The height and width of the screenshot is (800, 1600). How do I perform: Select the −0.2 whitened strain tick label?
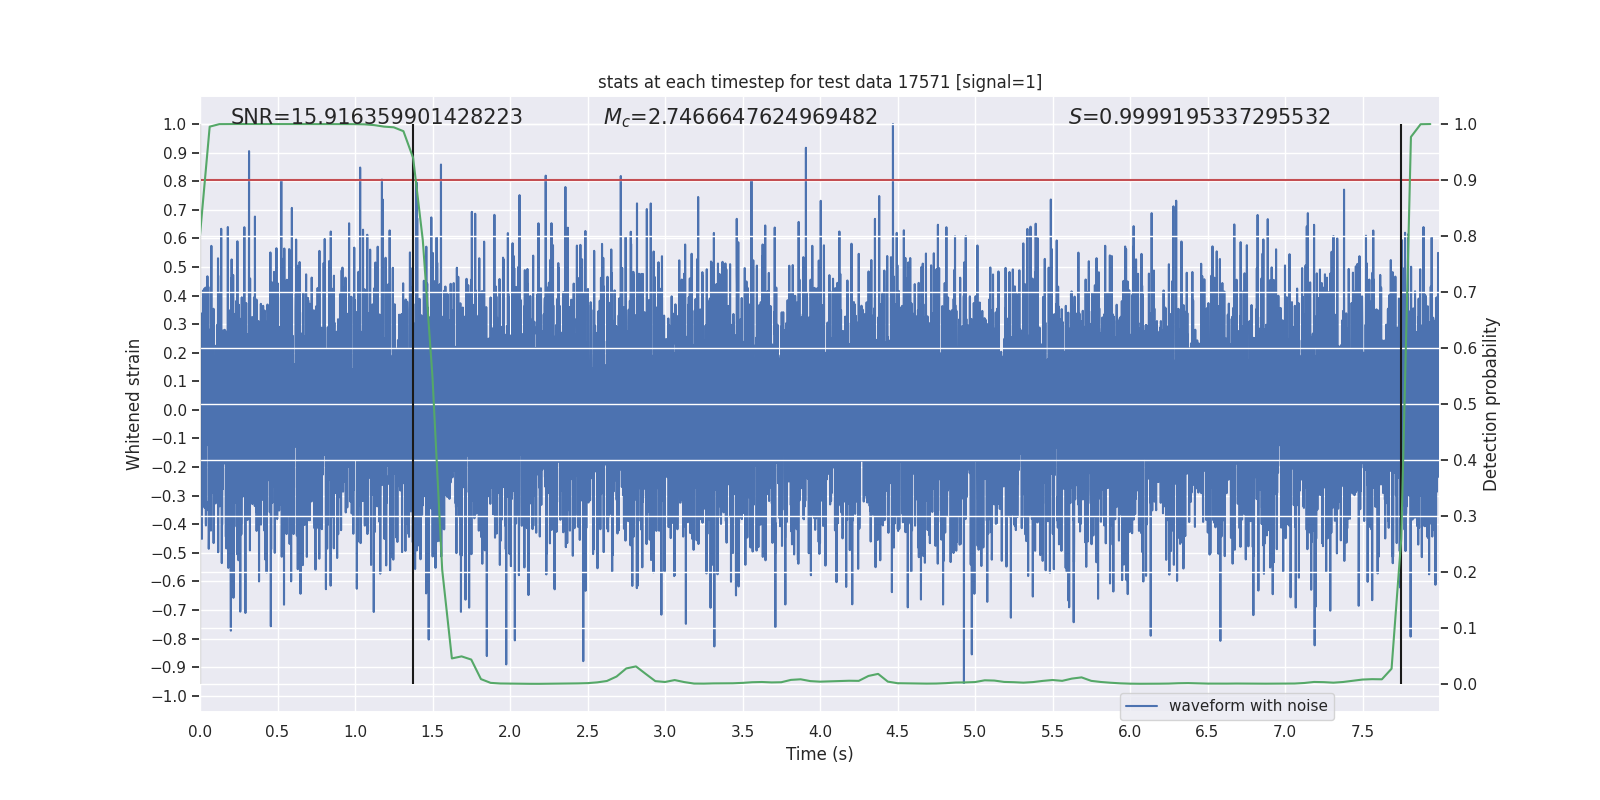click(x=171, y=467)
